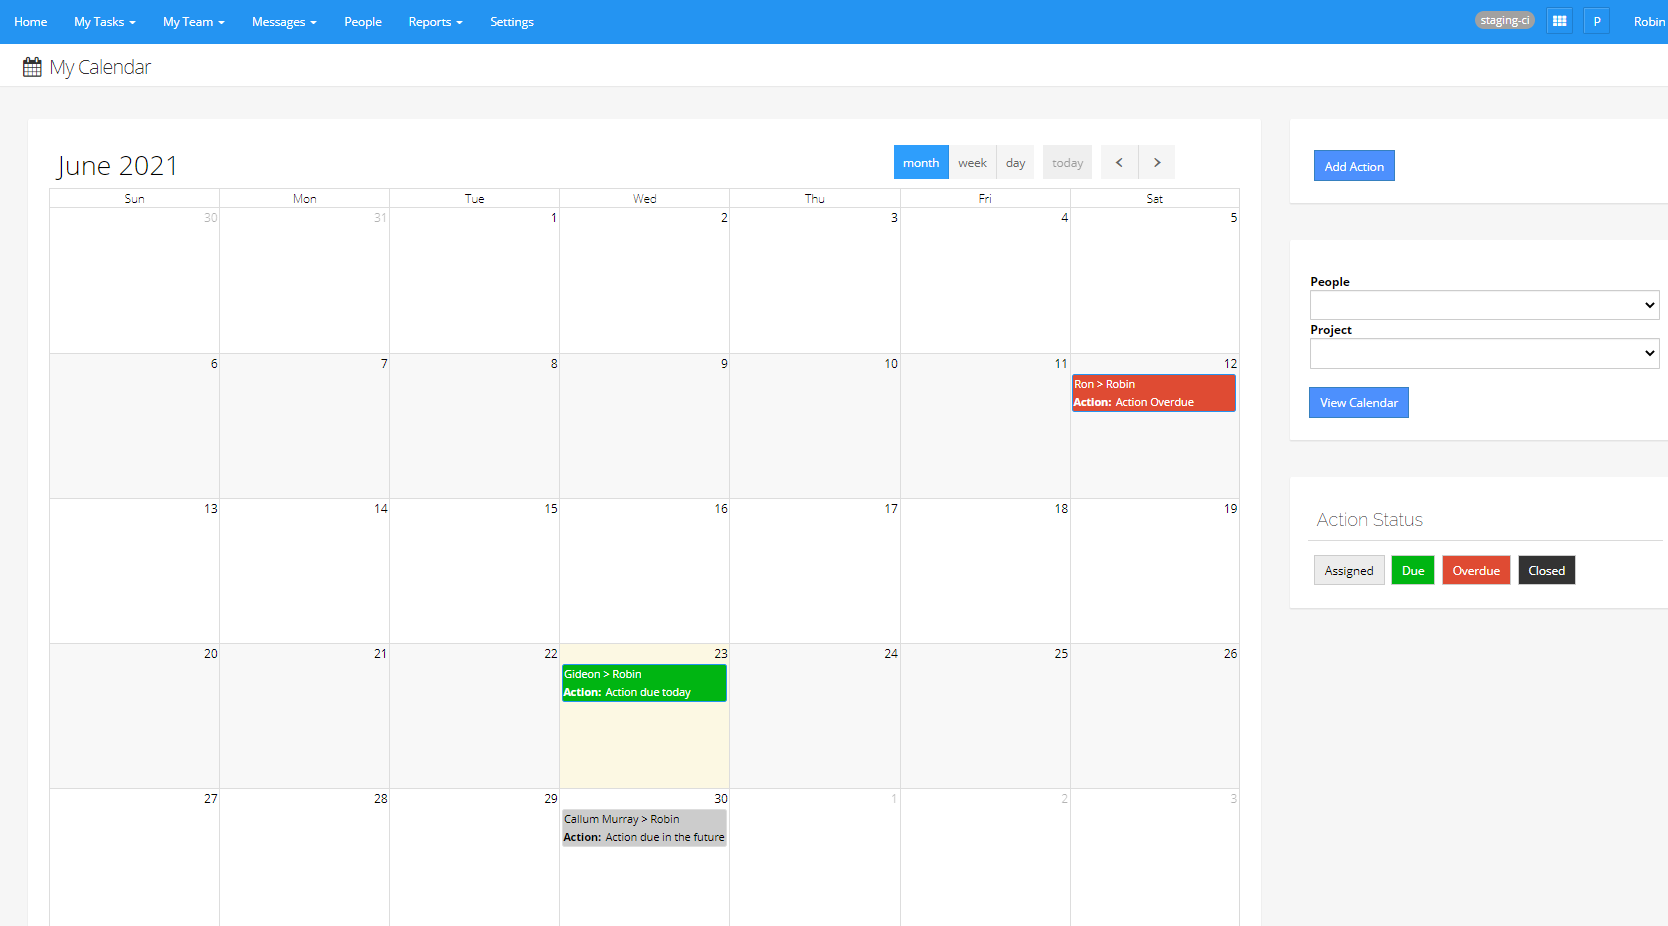This screenshot has height=926, width=1668.
Task: Go to next month with right chevron
Action: point(1156,161)
